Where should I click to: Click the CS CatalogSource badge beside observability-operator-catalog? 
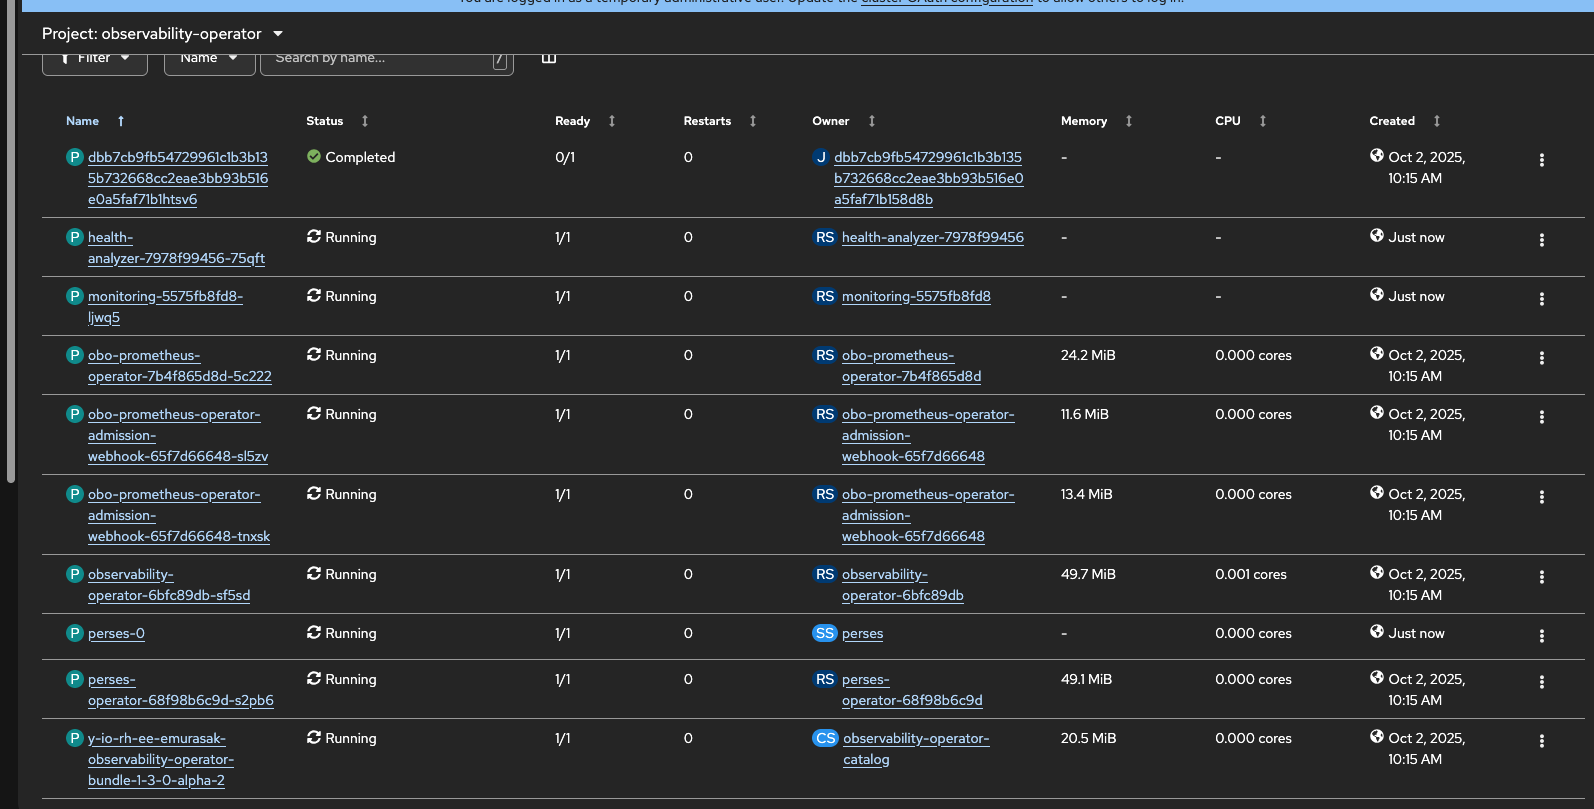tap(825, 738)
